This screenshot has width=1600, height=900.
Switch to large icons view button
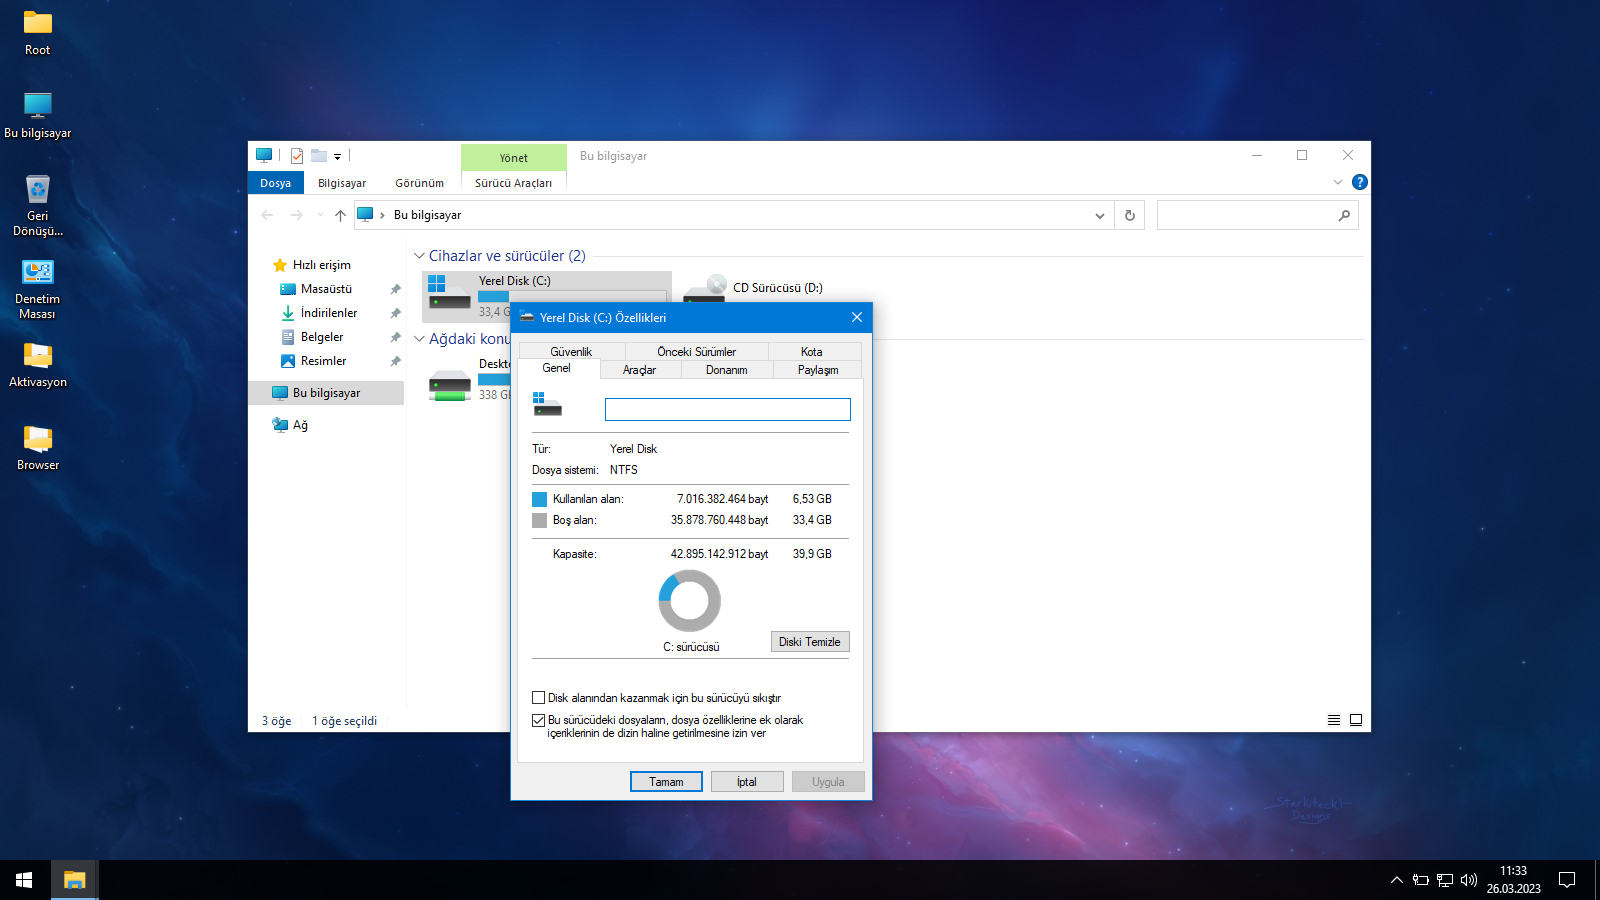coord(1356,720)
